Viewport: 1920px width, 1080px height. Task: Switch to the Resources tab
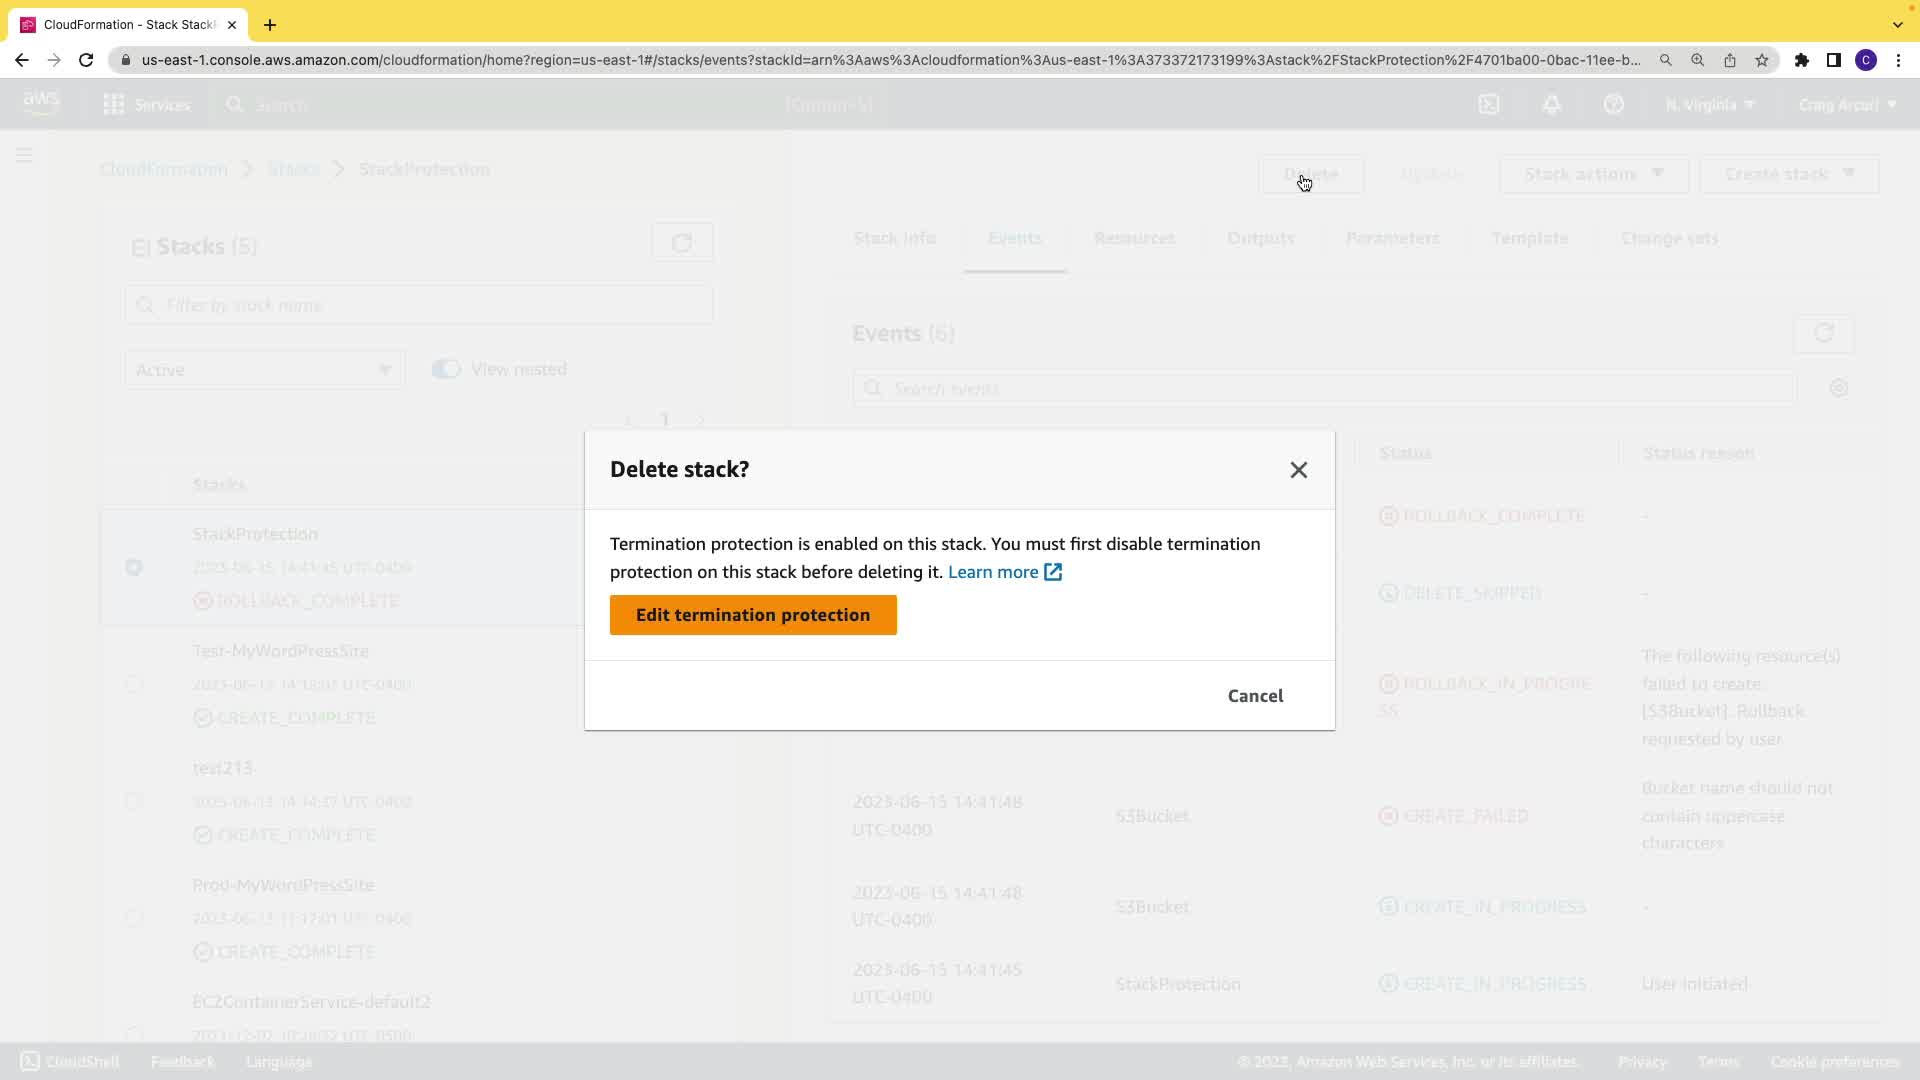(1134, 238)
